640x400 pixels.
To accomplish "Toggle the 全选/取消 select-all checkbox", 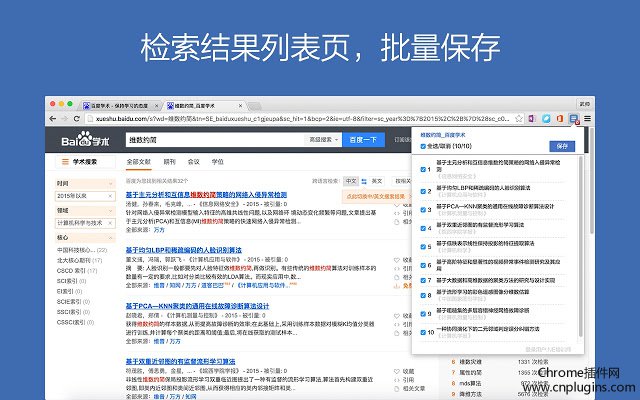I will click(x=423, y=146).
